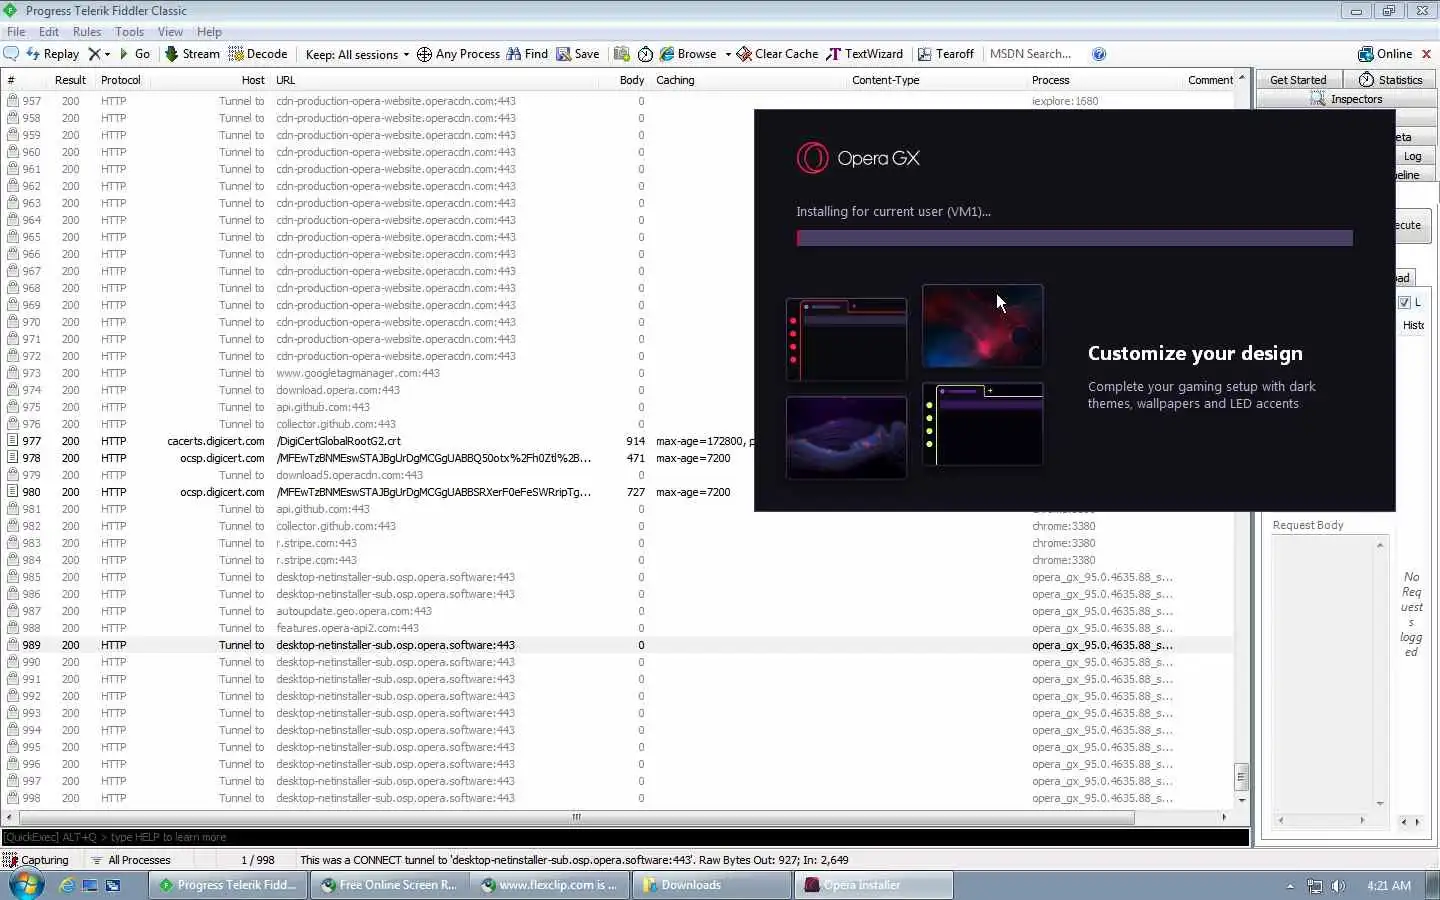Click the Request Body scroll-down arrow
This screenshot has width=1440, height=900.
1380,803
